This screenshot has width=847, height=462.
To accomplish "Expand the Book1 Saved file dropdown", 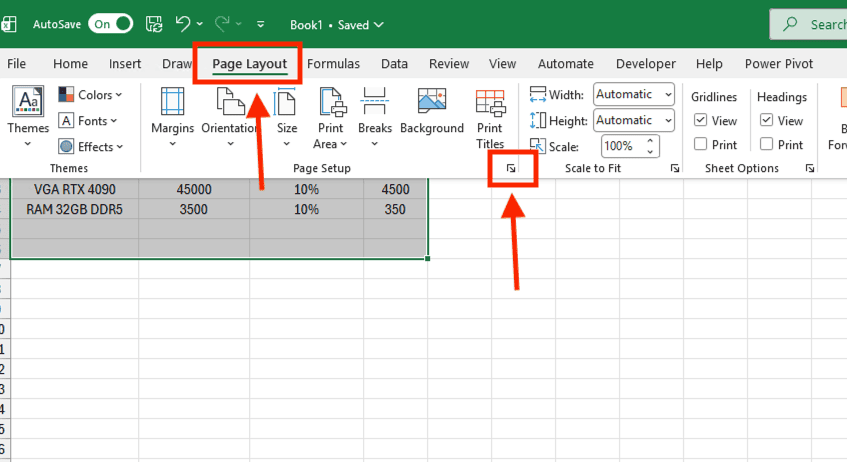I will click(x=379, y=25).
